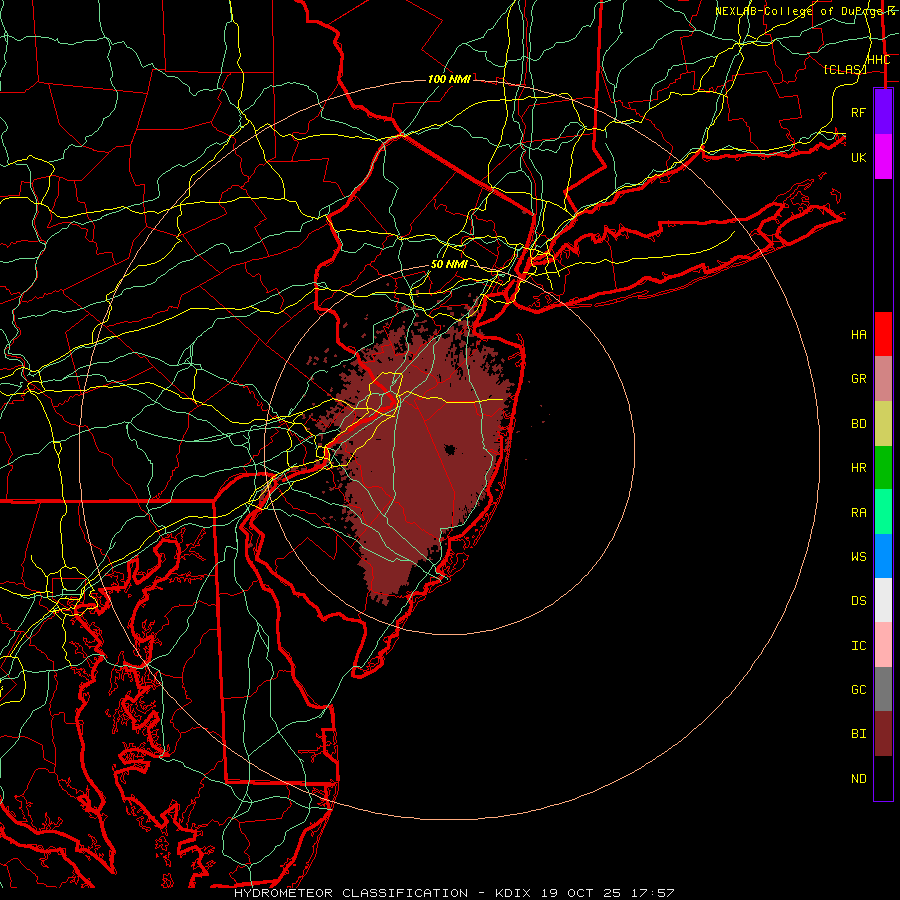Viewport: 900px width, 900px height.
Task: Click the HR dark green legend swatch
Action: [883, 468]
